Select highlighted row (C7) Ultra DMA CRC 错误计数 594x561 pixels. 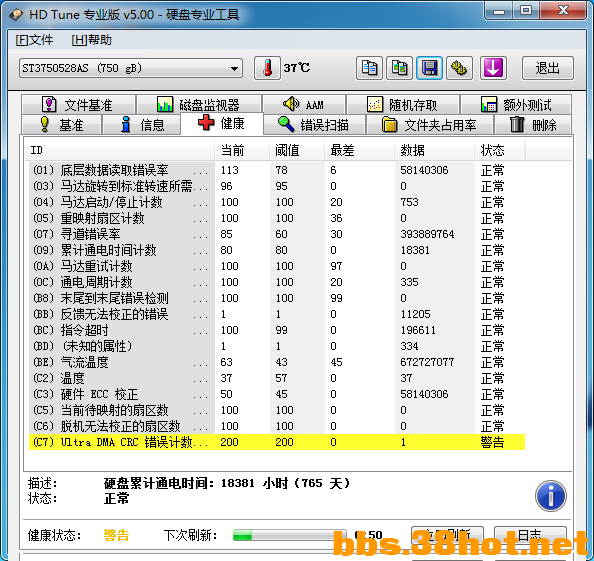point(277,442)
